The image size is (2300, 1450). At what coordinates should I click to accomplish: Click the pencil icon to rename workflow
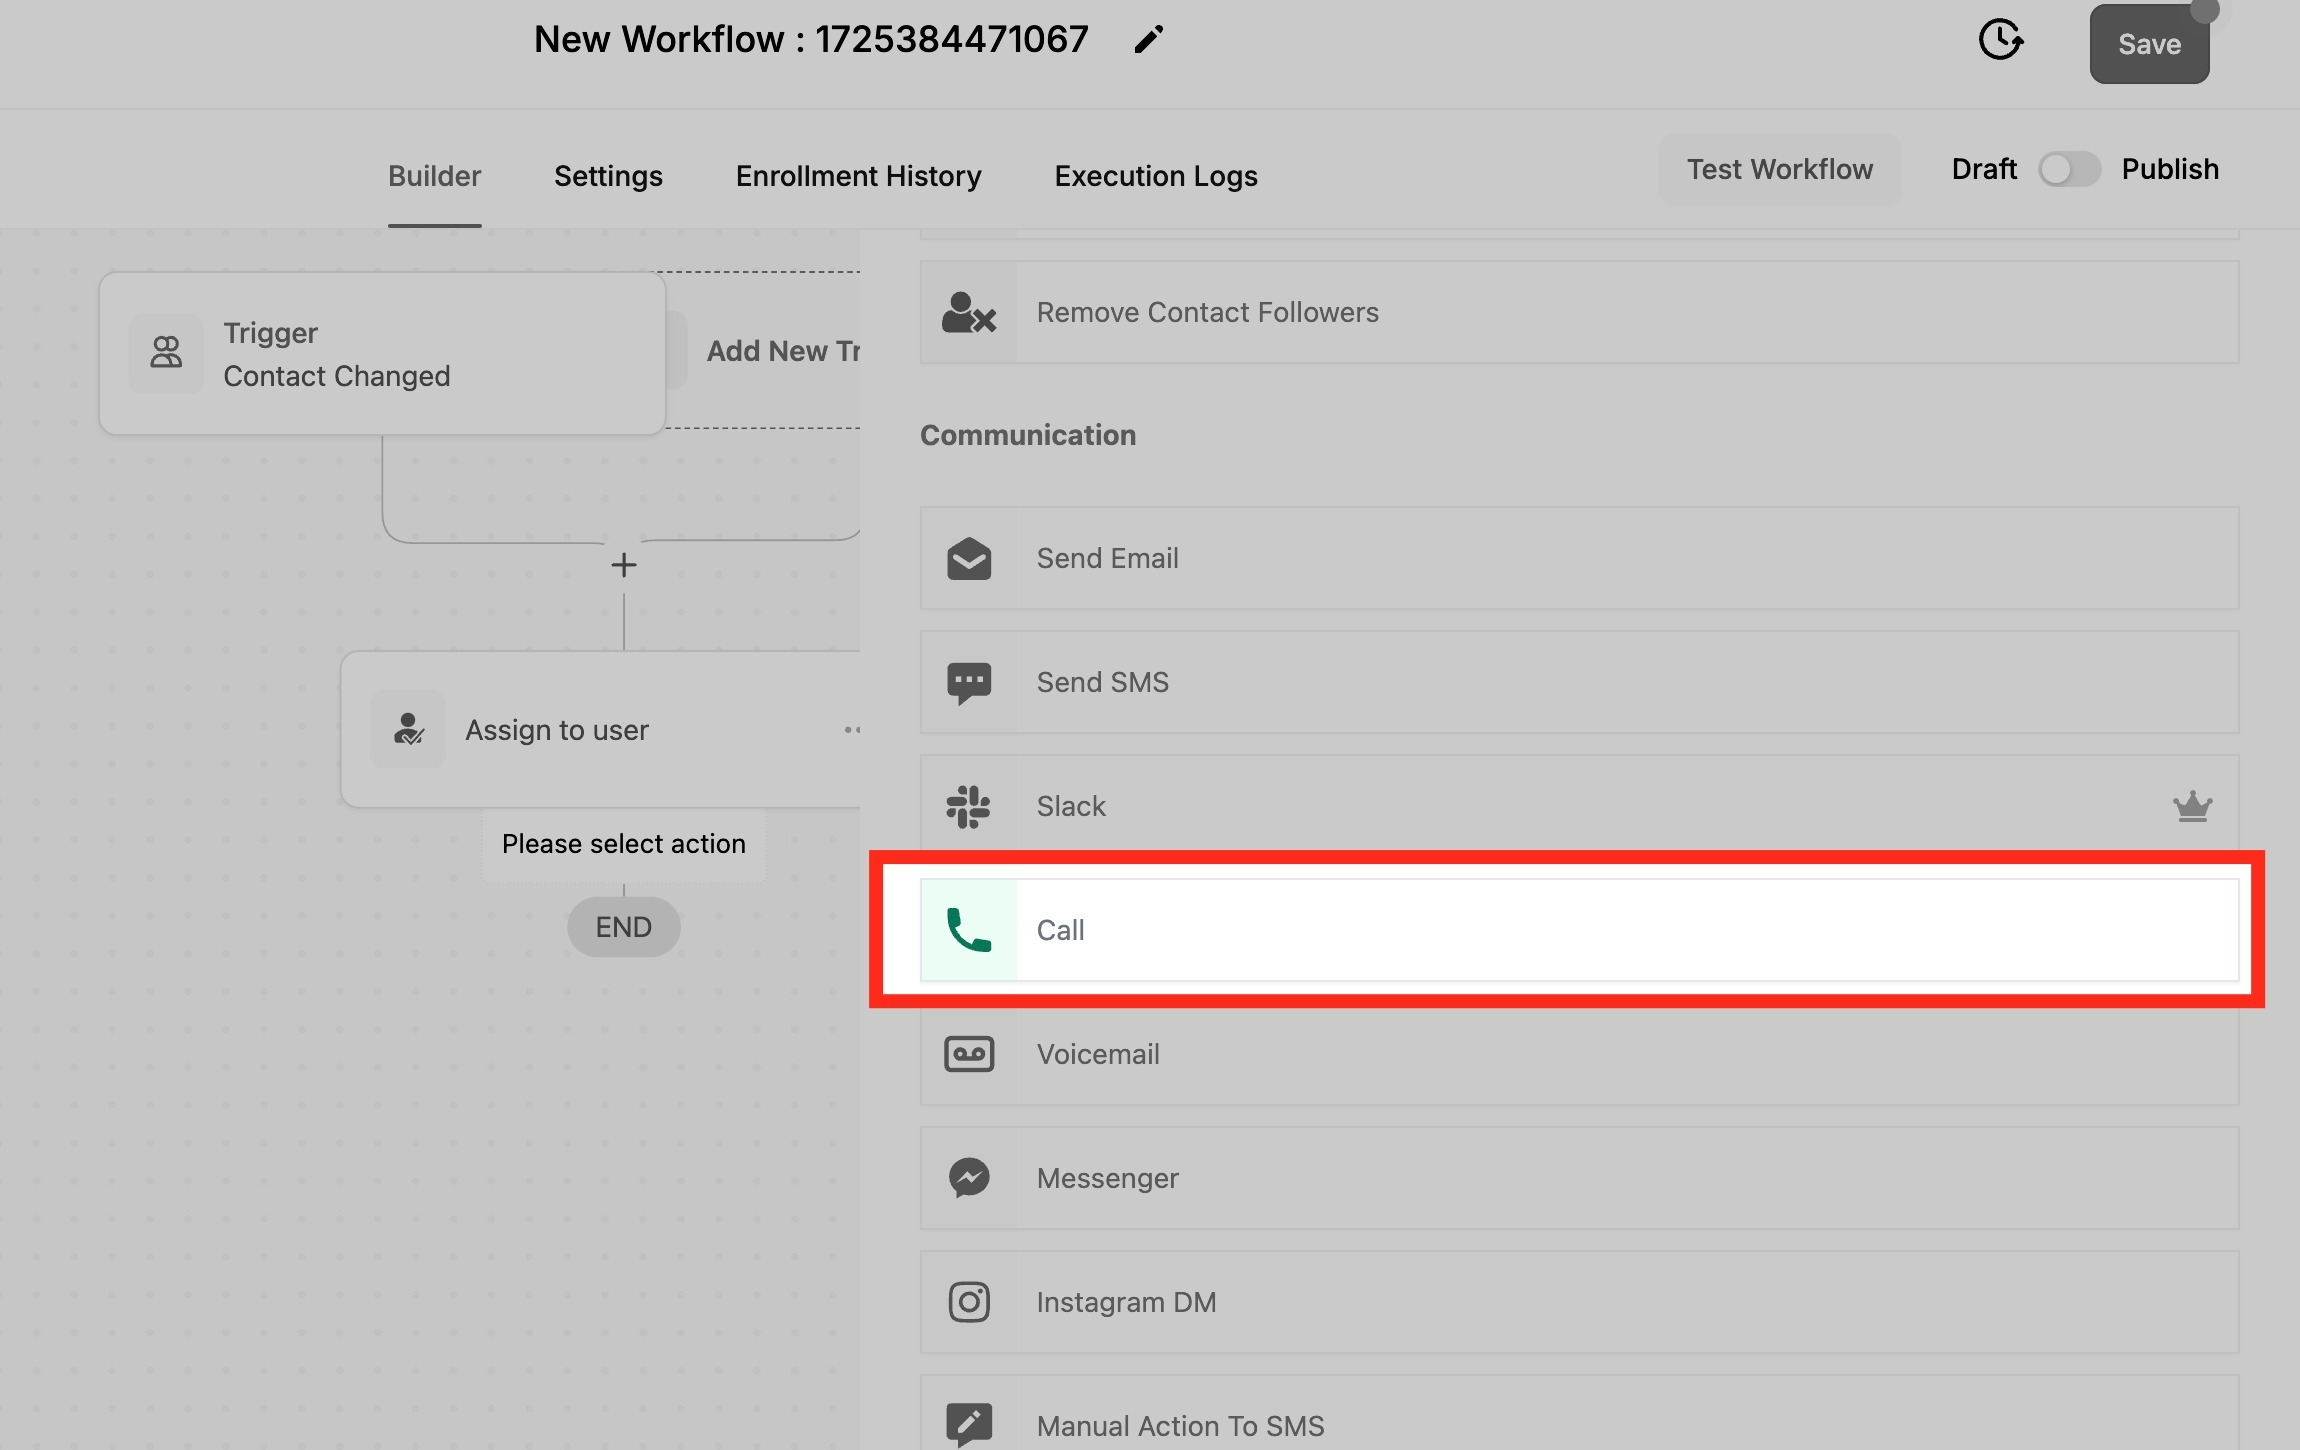(1149, 40)
